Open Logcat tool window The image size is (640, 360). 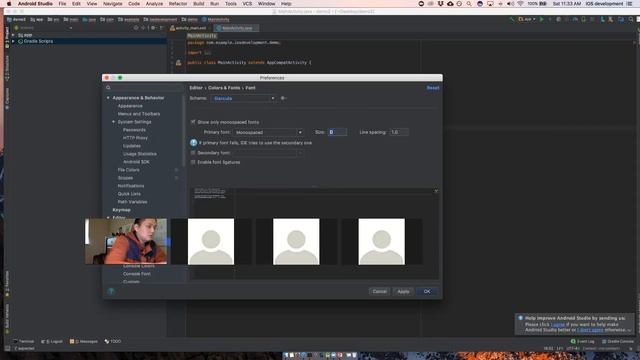pyautogui.click(x=52, y=341)
